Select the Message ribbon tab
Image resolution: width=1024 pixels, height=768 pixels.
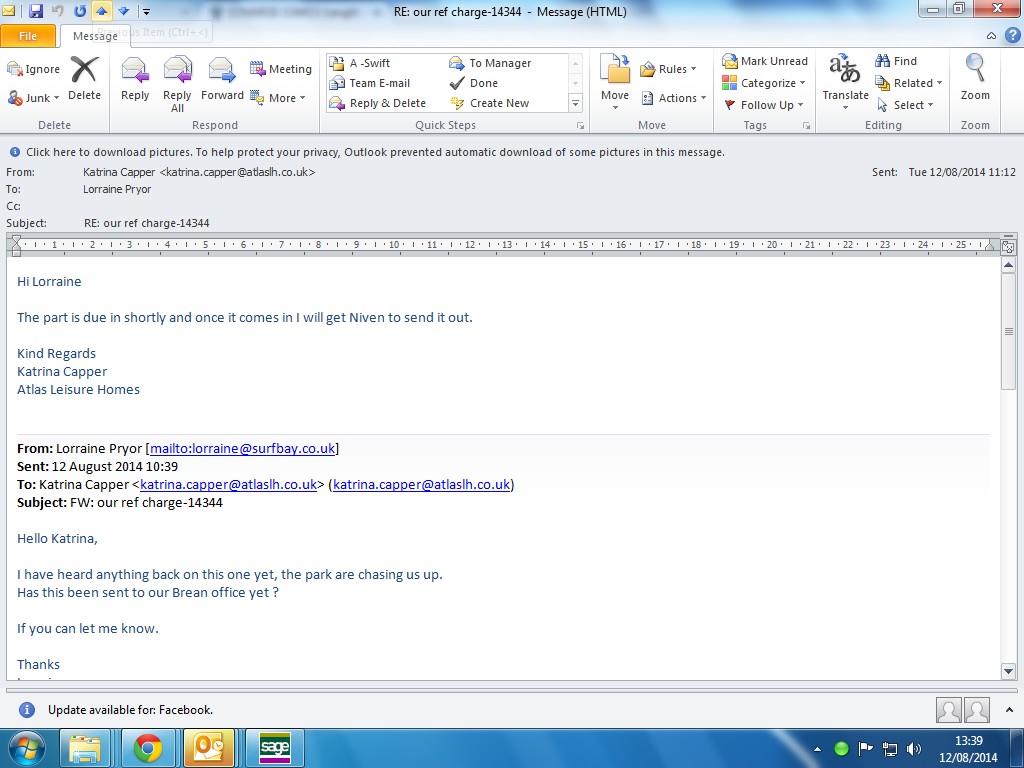click(95, 37)
